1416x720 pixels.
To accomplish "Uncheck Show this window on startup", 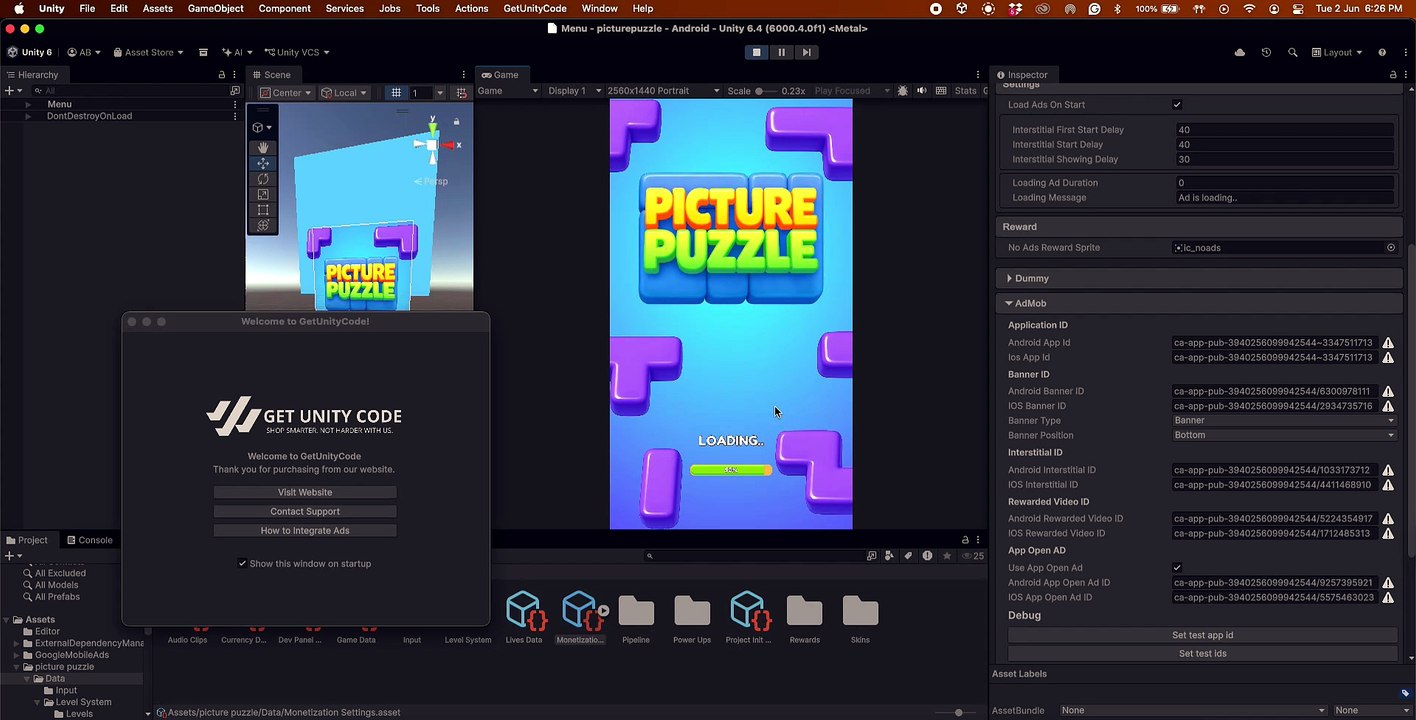I will pos(242,564).
